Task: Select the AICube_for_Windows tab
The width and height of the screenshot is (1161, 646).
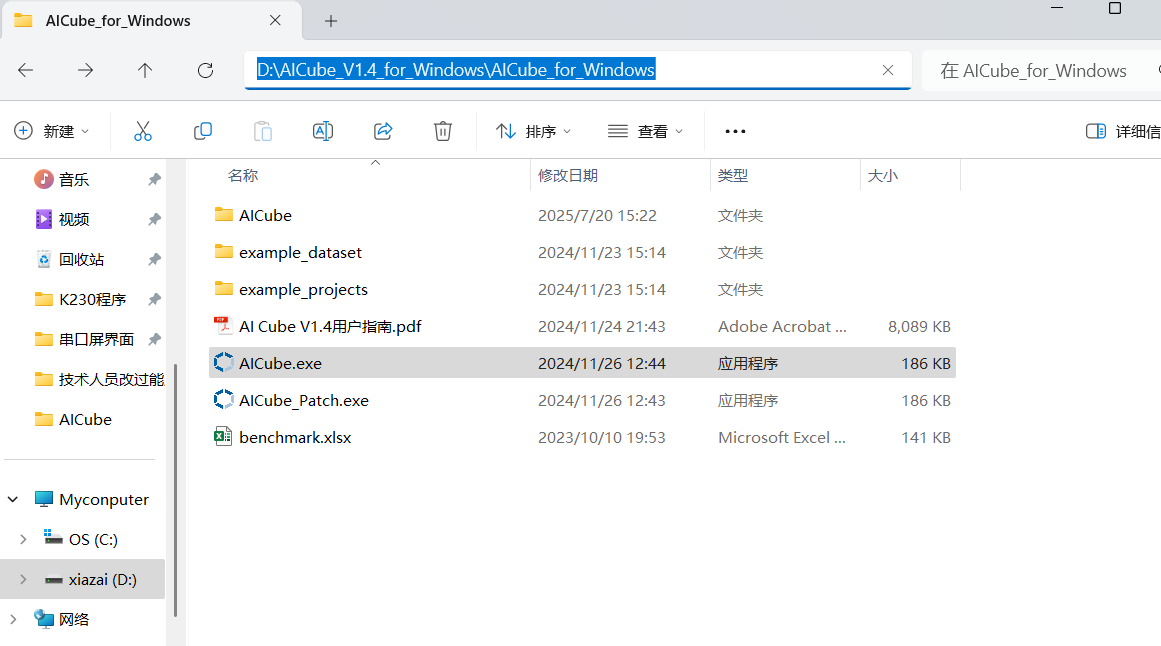Action: 152,21
